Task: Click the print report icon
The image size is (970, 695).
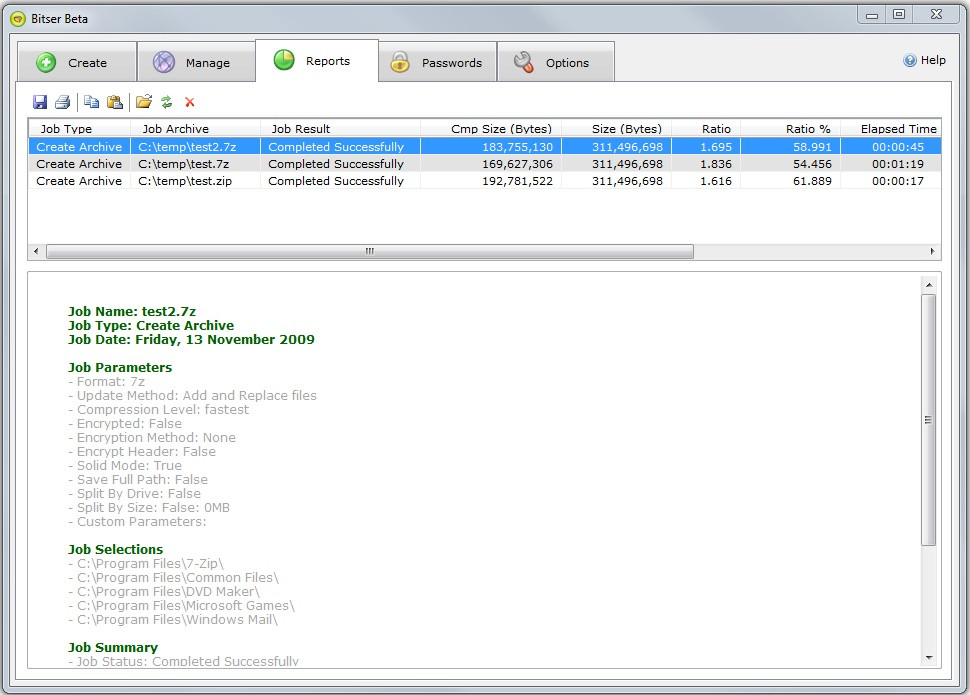Action: (62, 102)
